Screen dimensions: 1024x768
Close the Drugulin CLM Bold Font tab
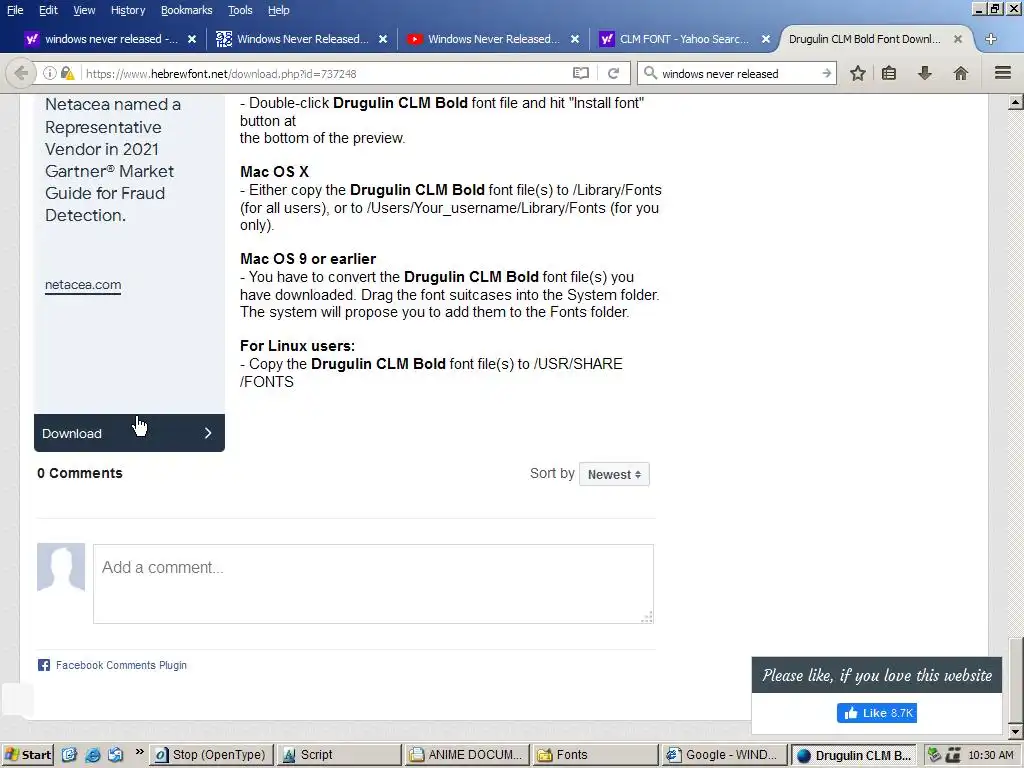pyautogui.click(x=957, y=39)
